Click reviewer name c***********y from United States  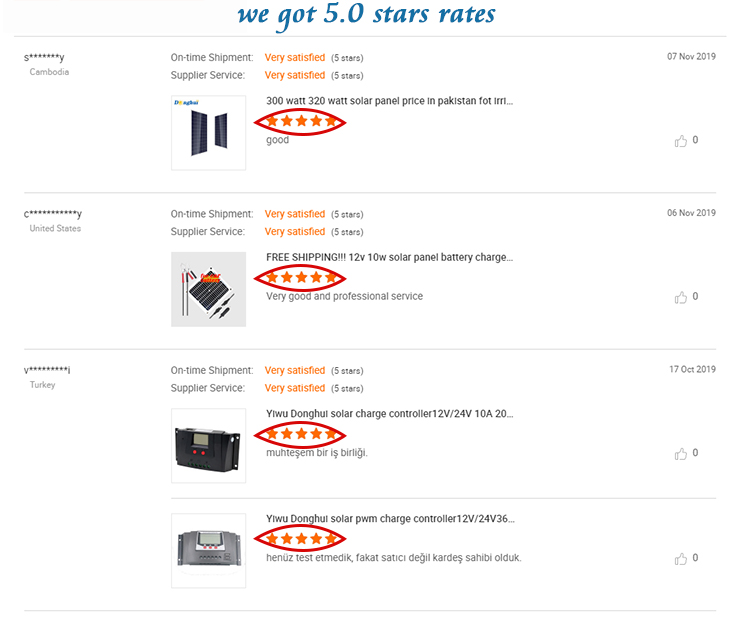pyautogui.click(x=53, y=214)
